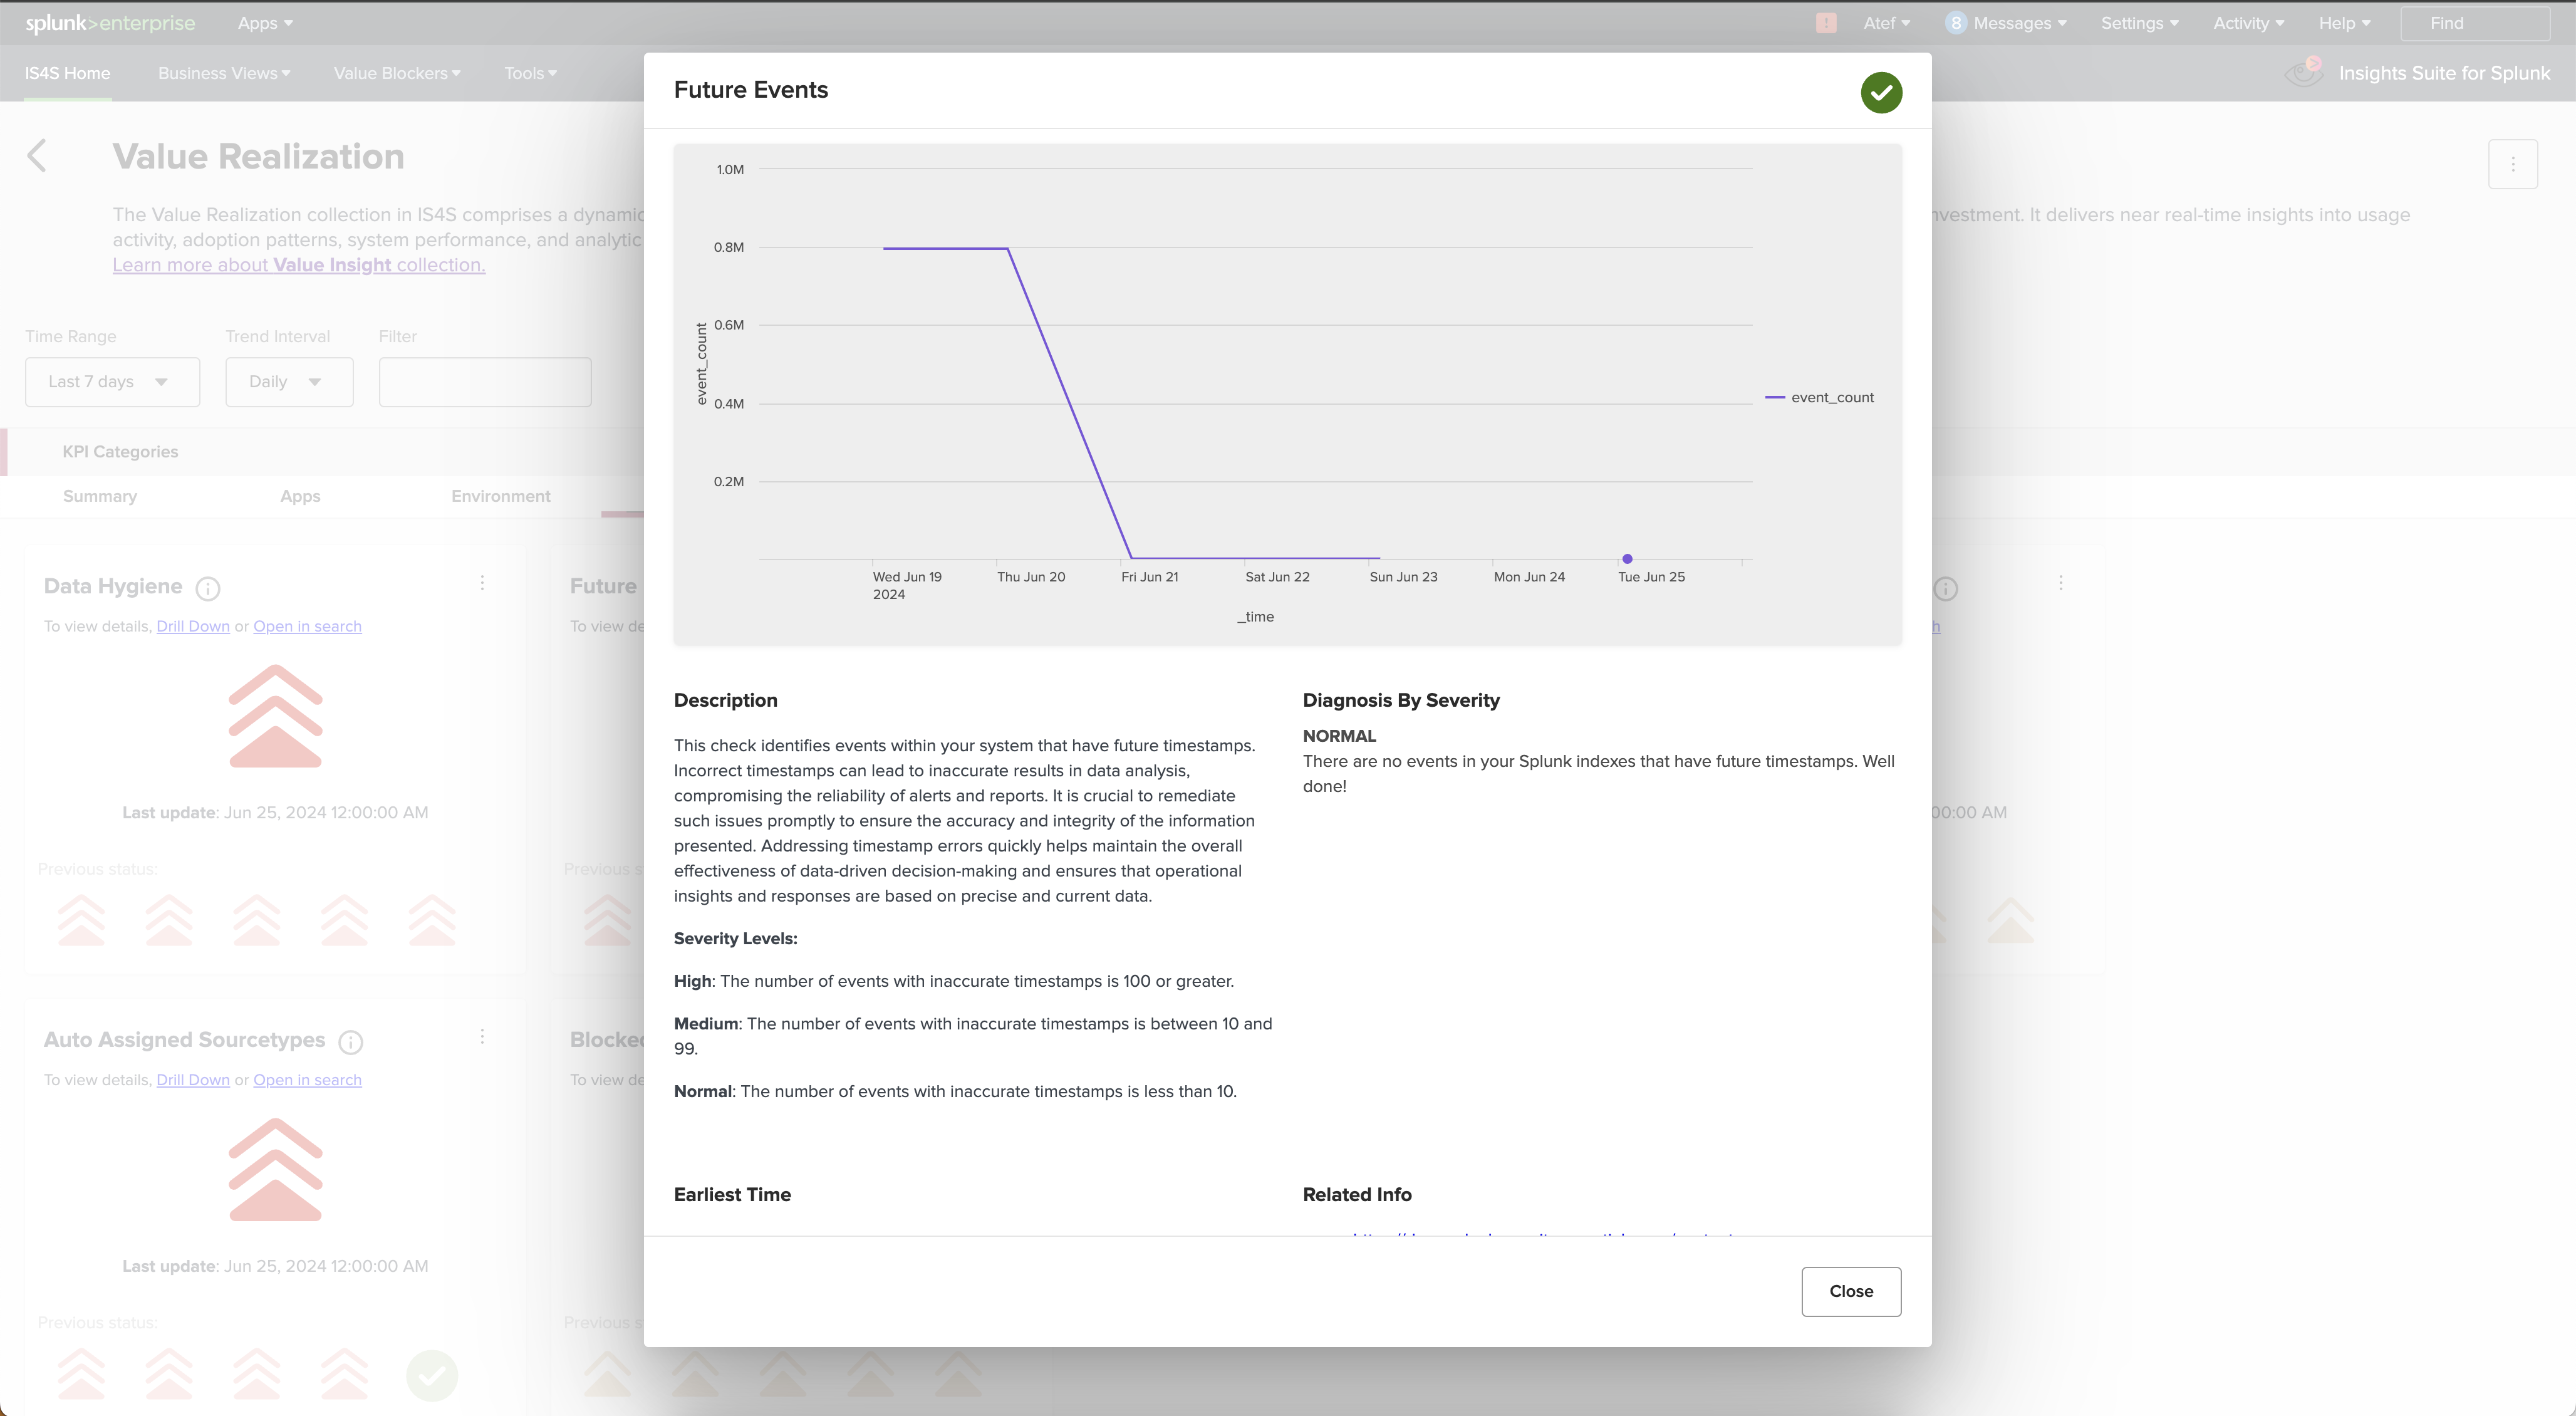Click the Auto Assigned Sourcetypes info icon
The height and width of the screenshot is (1416, 2576).
[350, 1042]
